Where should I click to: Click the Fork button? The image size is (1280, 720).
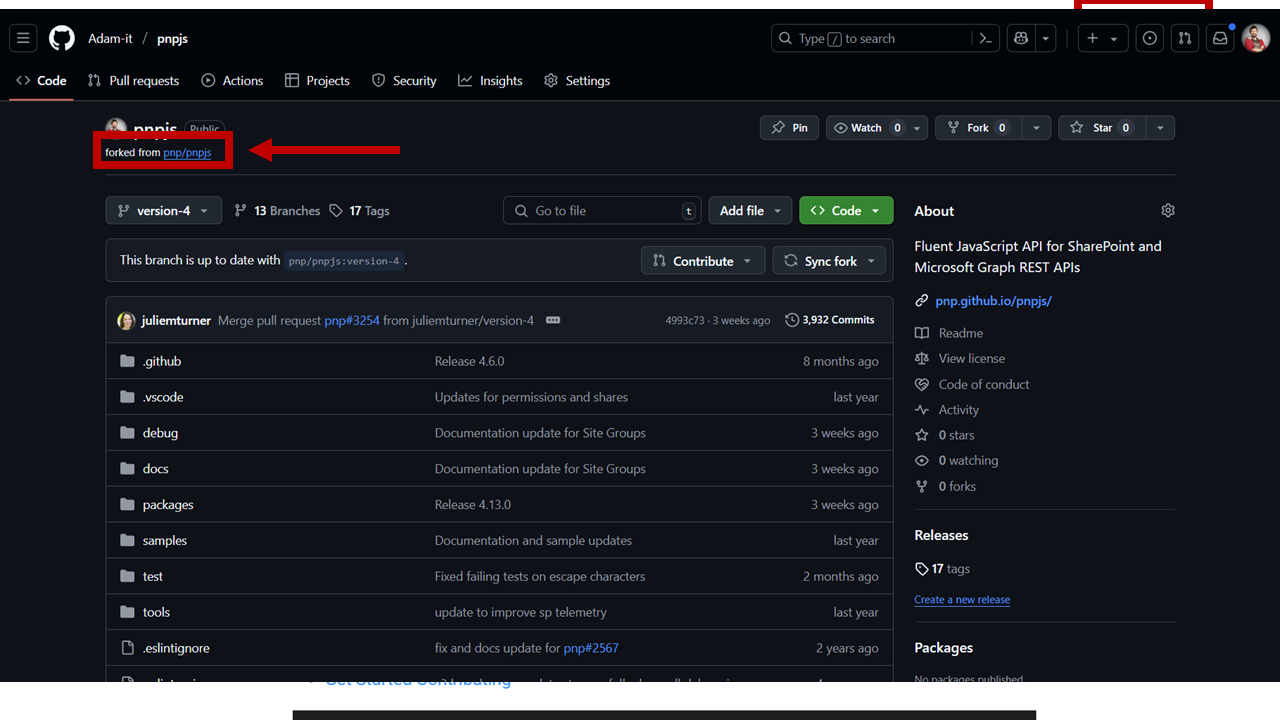pos(978,128)
